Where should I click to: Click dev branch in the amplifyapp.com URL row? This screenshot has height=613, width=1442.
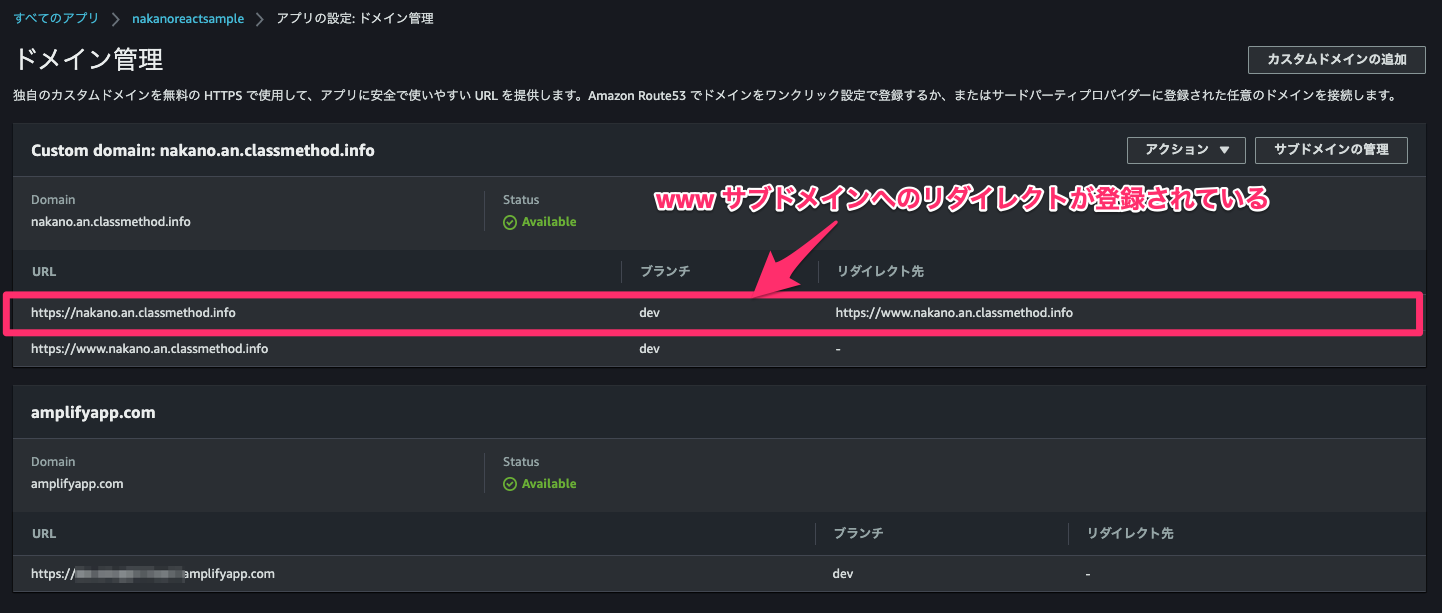[842, 574]
